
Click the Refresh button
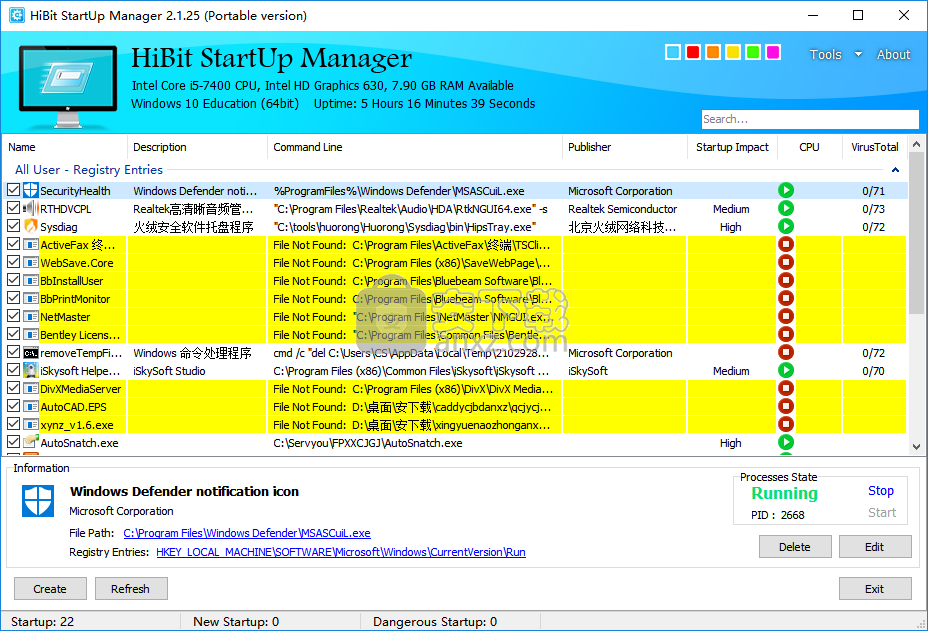tap(130, 589)
